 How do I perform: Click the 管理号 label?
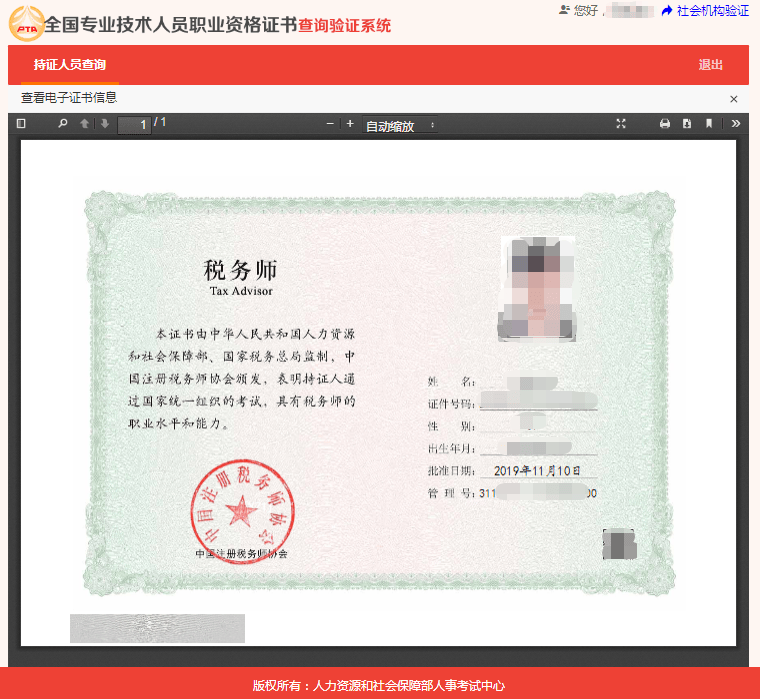451,493
